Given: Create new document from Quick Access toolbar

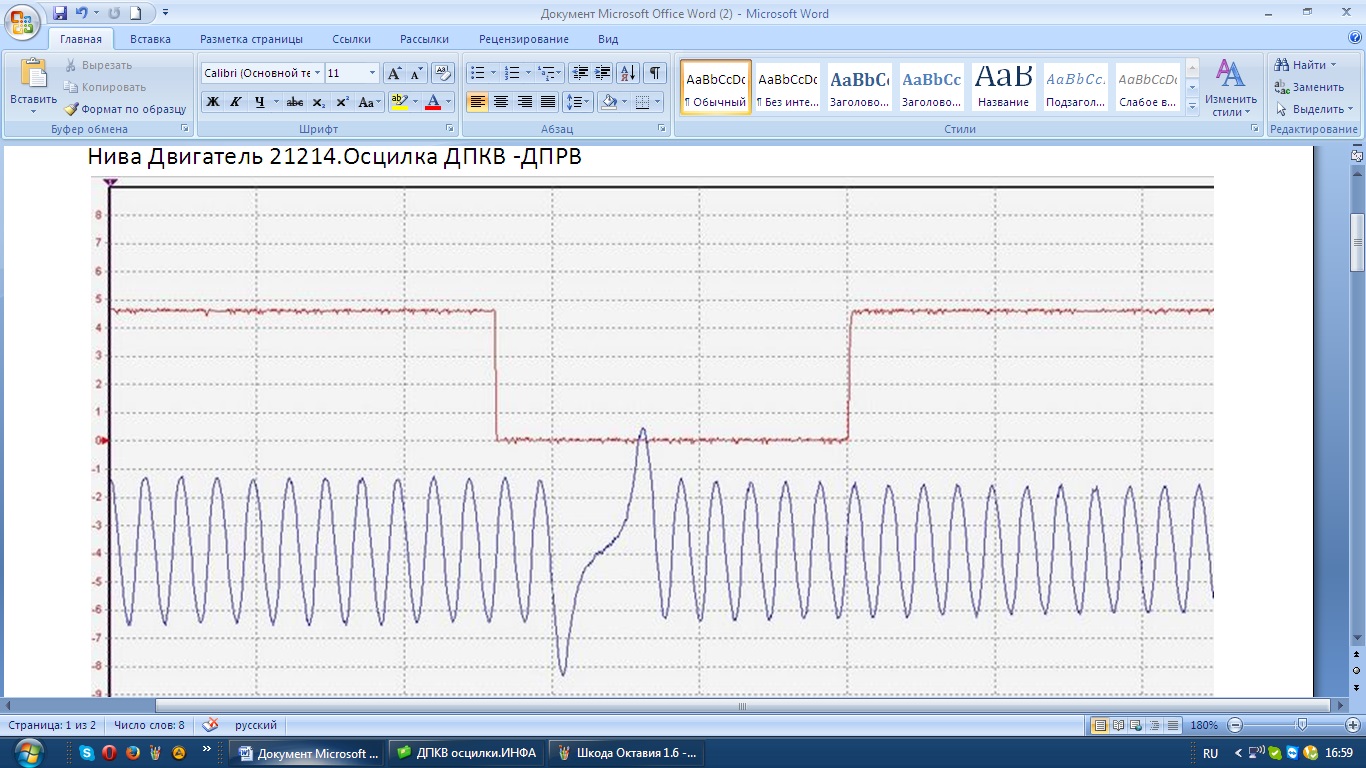Looking at the screenshot, I should point(136,13).
